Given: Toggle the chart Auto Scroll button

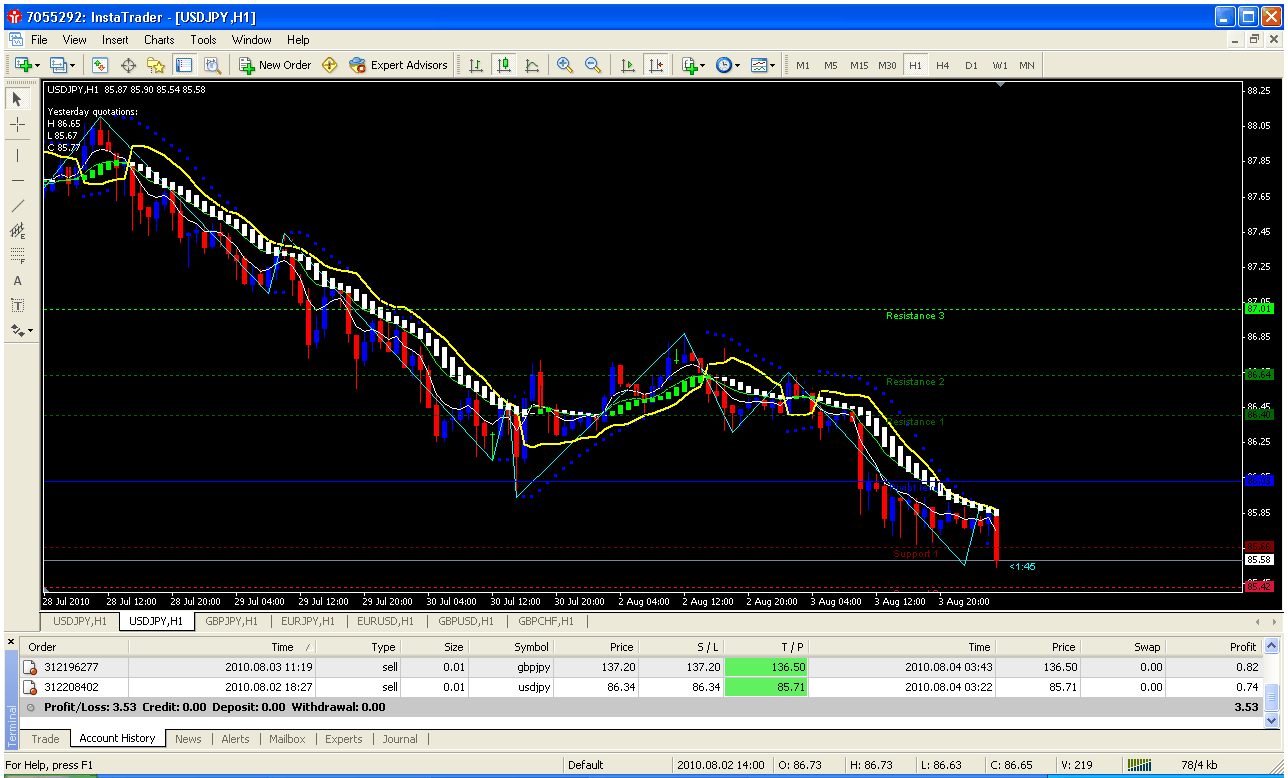Looking at the screenshot, I should pyautogui.click(x=628, y=65).
